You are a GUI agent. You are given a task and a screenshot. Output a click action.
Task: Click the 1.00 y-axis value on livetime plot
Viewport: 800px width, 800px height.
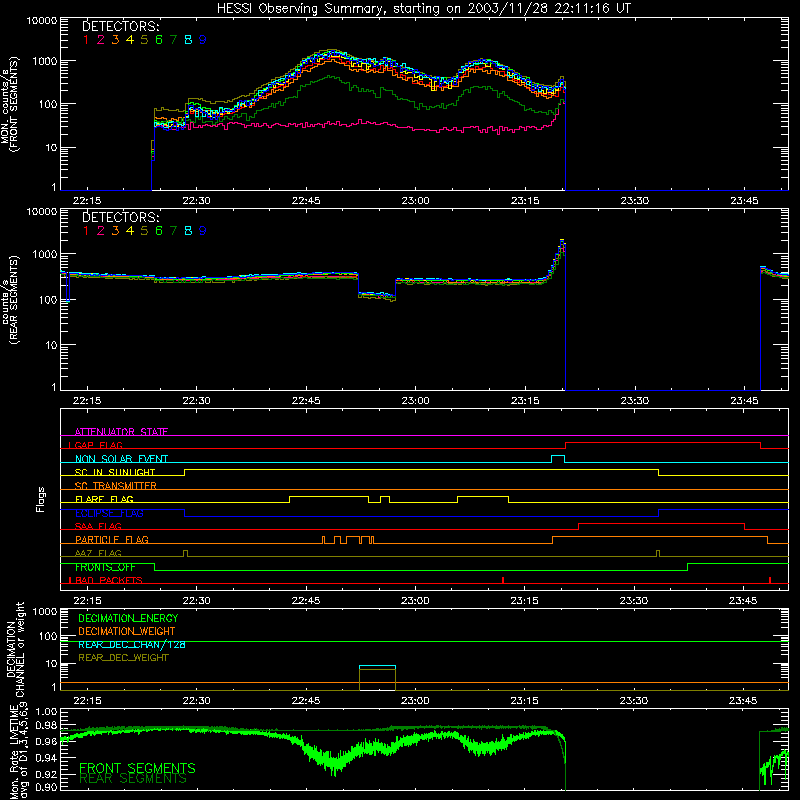pos(46,711)
